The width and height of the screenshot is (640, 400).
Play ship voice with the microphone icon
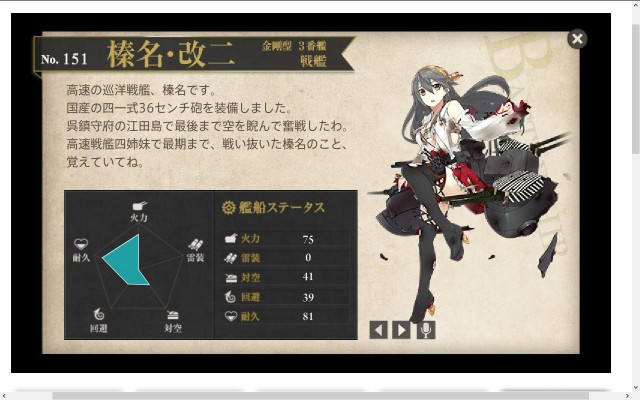(x=426, y=330)
